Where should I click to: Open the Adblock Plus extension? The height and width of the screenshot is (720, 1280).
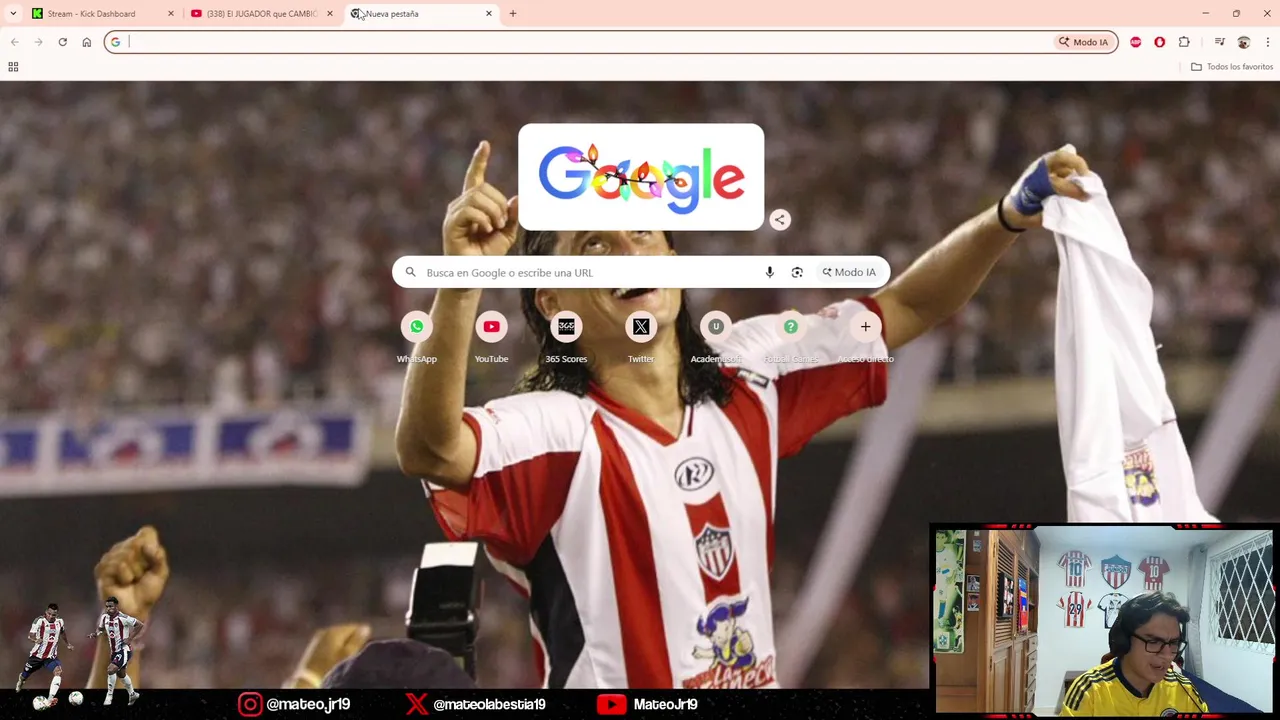point(1135,42)
